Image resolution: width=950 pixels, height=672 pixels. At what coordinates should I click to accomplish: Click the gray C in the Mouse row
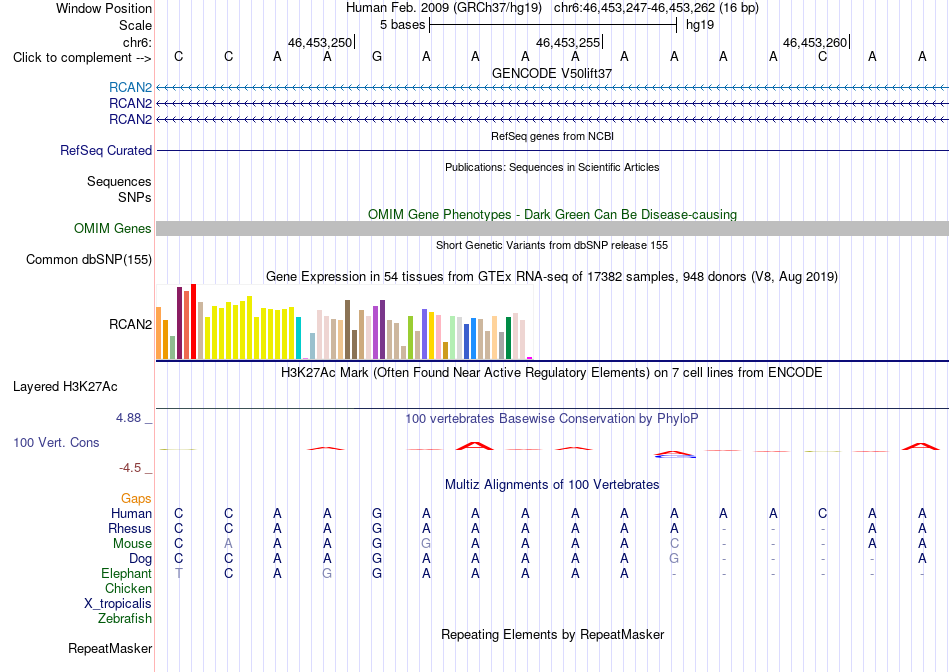[x=674, y=544]
